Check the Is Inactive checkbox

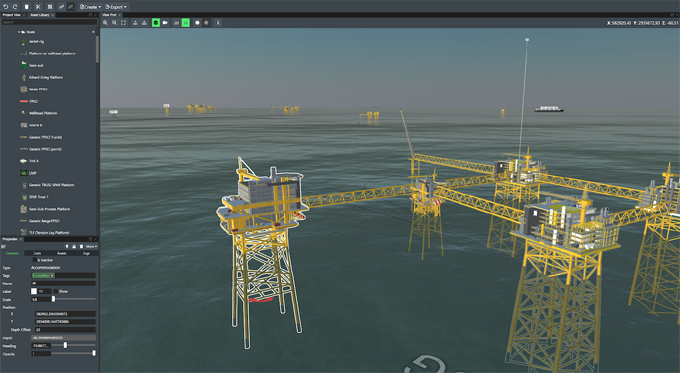click(x=35, y=260)
